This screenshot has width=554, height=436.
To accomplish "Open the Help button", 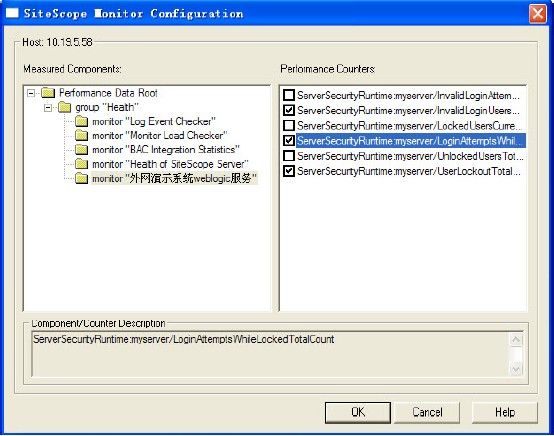I will [x=505, y=412].
